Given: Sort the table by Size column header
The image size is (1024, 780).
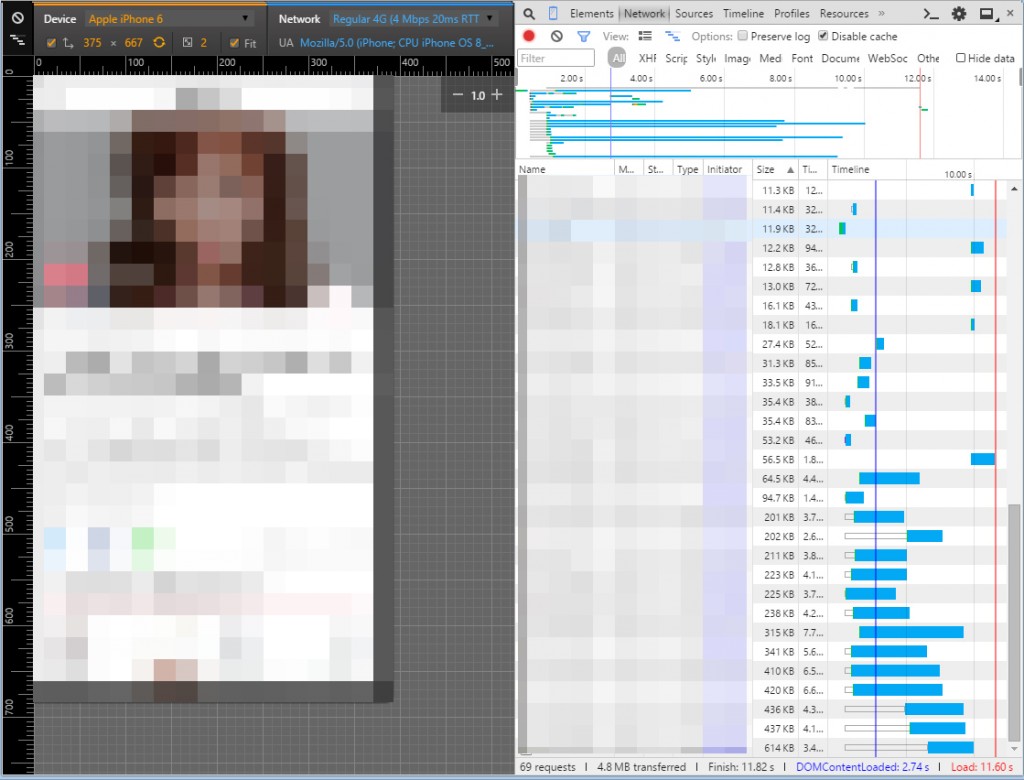Looking at the screenshot, I should pos(766,169).
